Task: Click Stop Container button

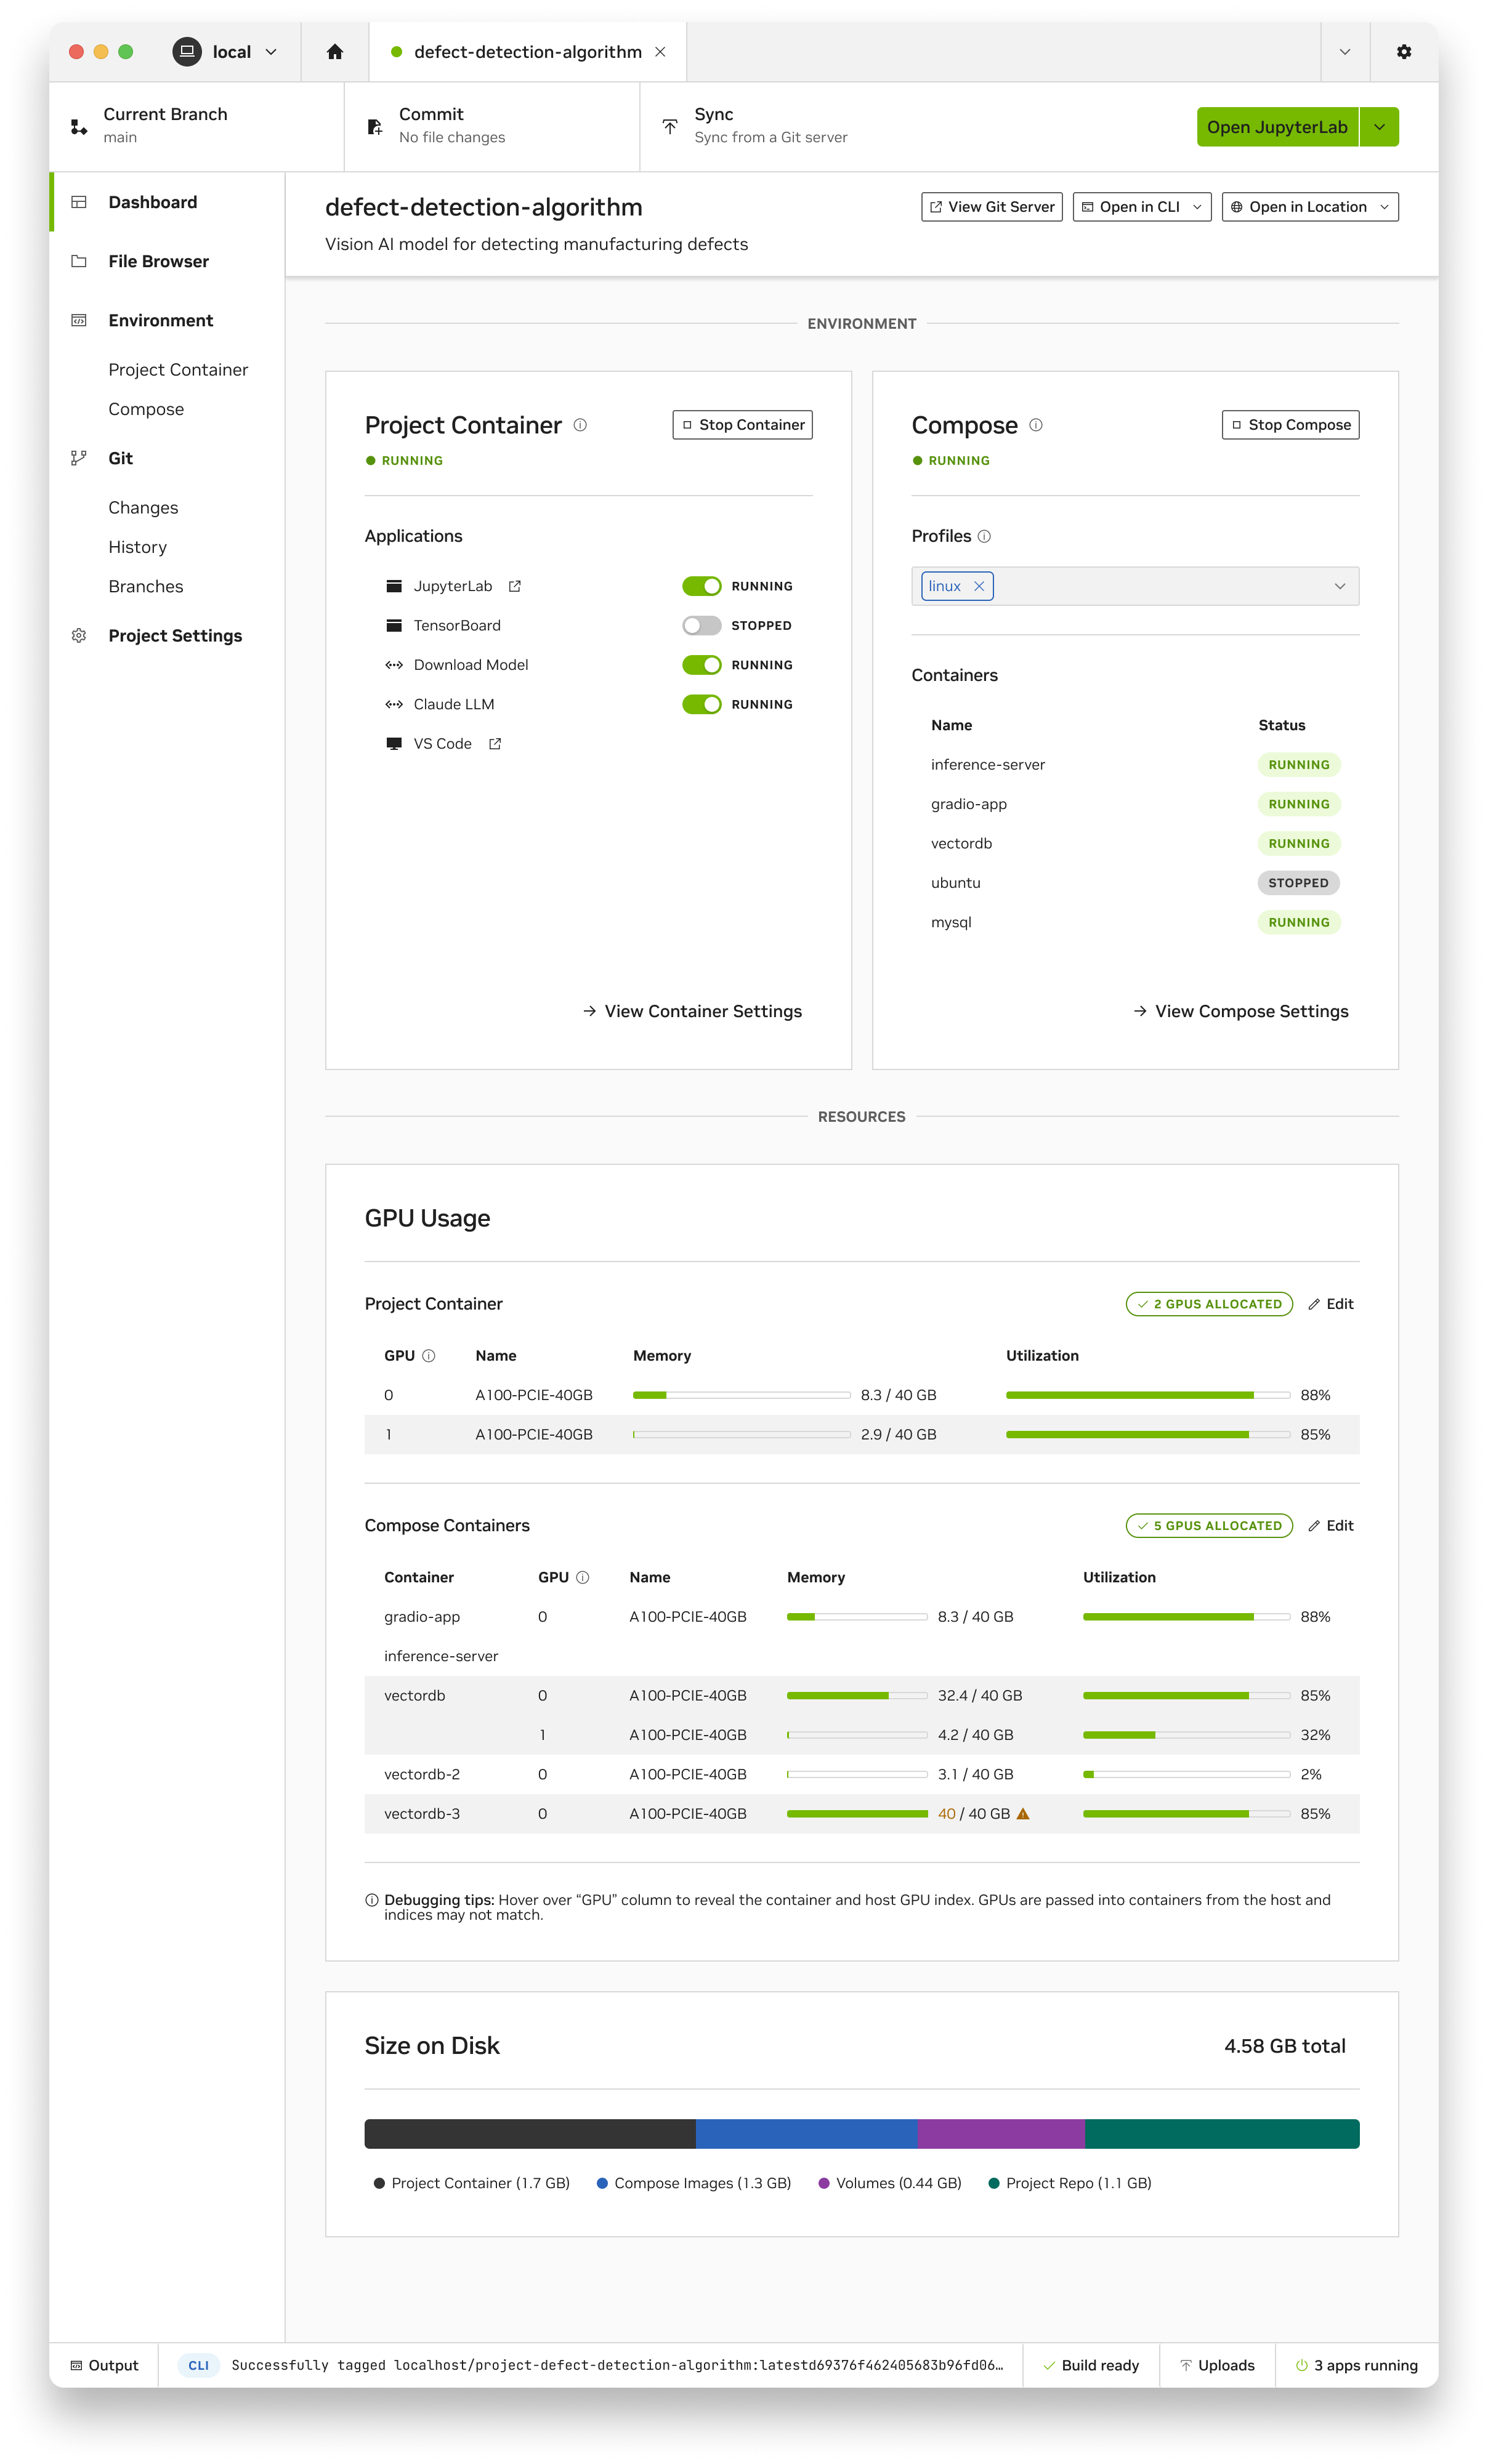Action: pos(742,425)
